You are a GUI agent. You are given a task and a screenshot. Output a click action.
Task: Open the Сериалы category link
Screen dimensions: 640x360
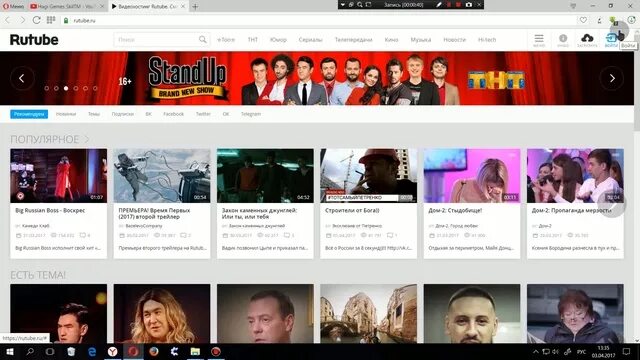311,40
